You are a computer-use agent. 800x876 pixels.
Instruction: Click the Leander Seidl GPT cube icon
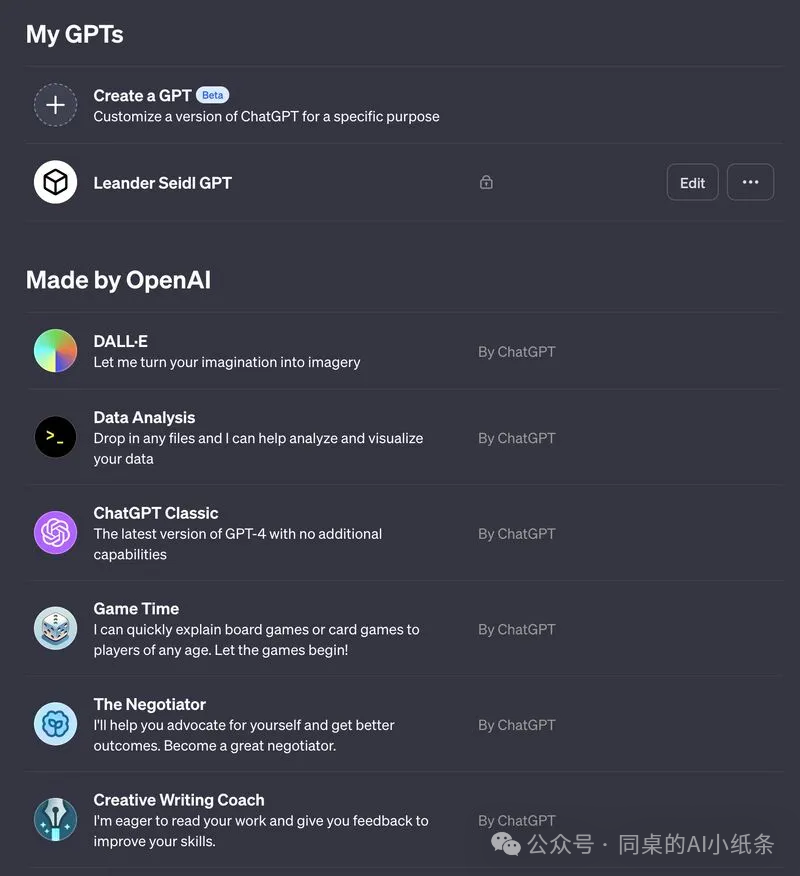coord(56,182)
